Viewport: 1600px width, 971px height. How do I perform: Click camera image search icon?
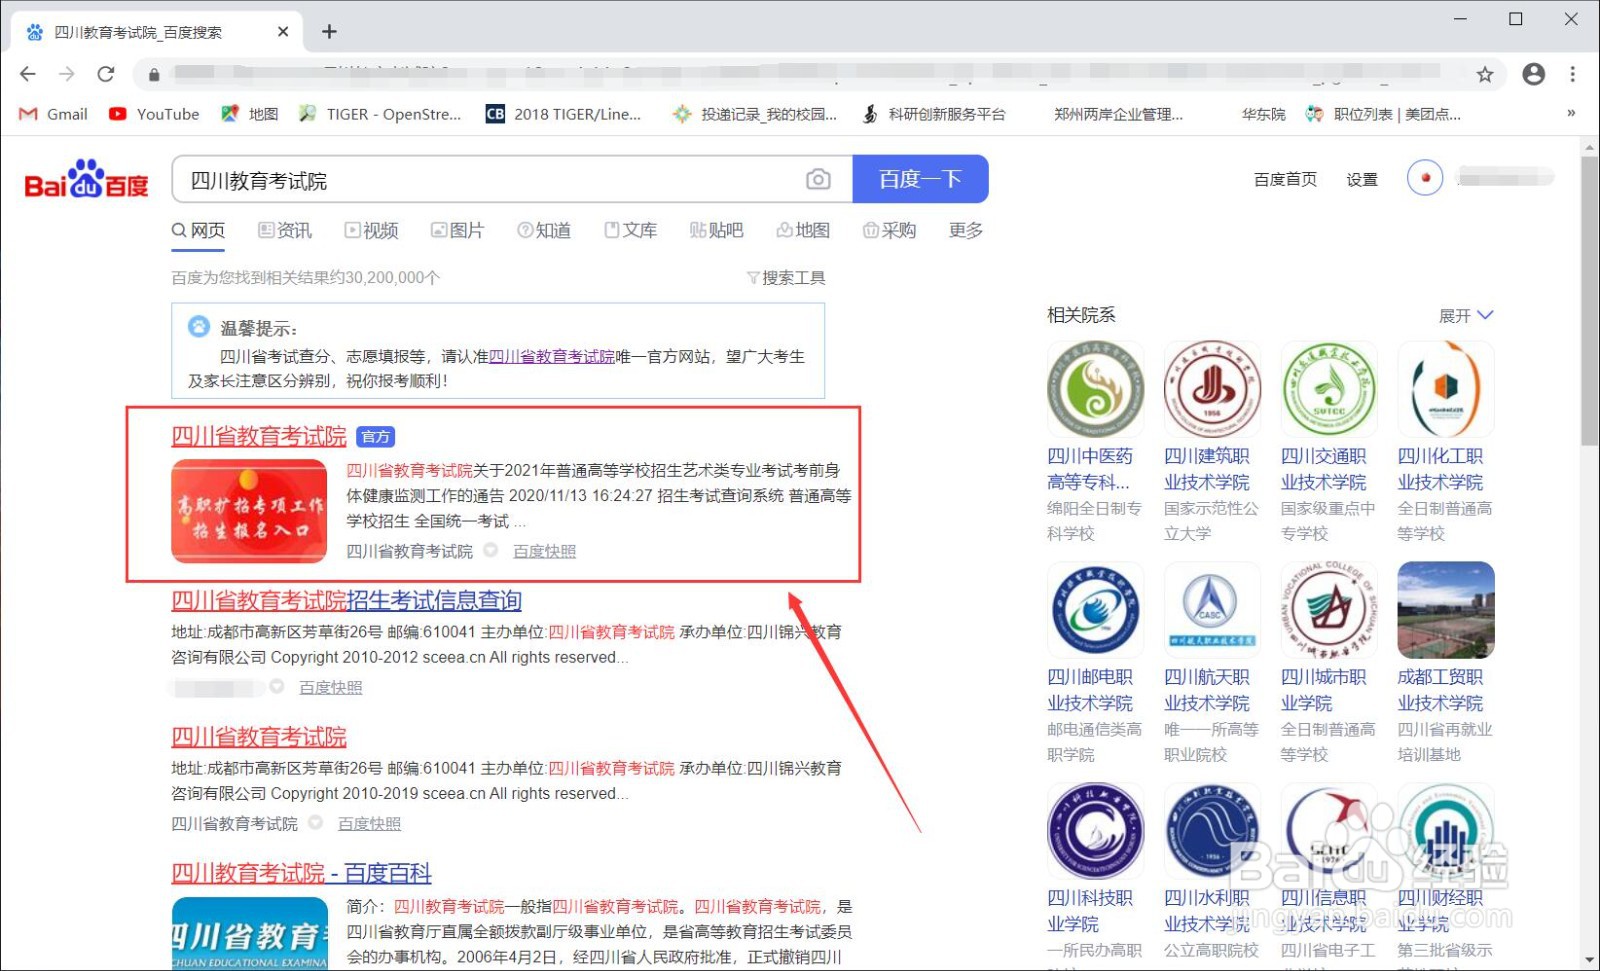coord(818,179)
